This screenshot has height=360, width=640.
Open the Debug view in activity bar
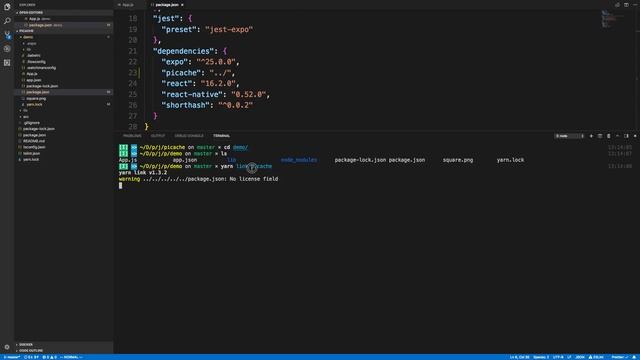point(7,49)
